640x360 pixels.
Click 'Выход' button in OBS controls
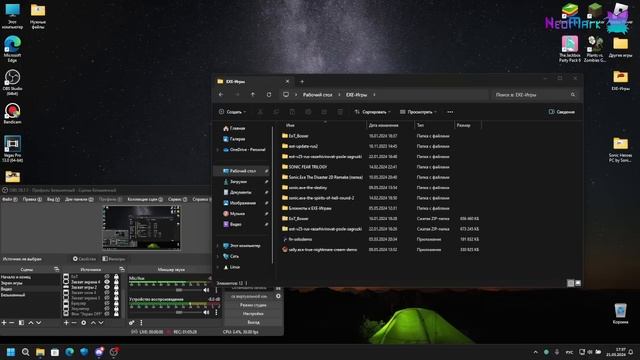(253, 322)
